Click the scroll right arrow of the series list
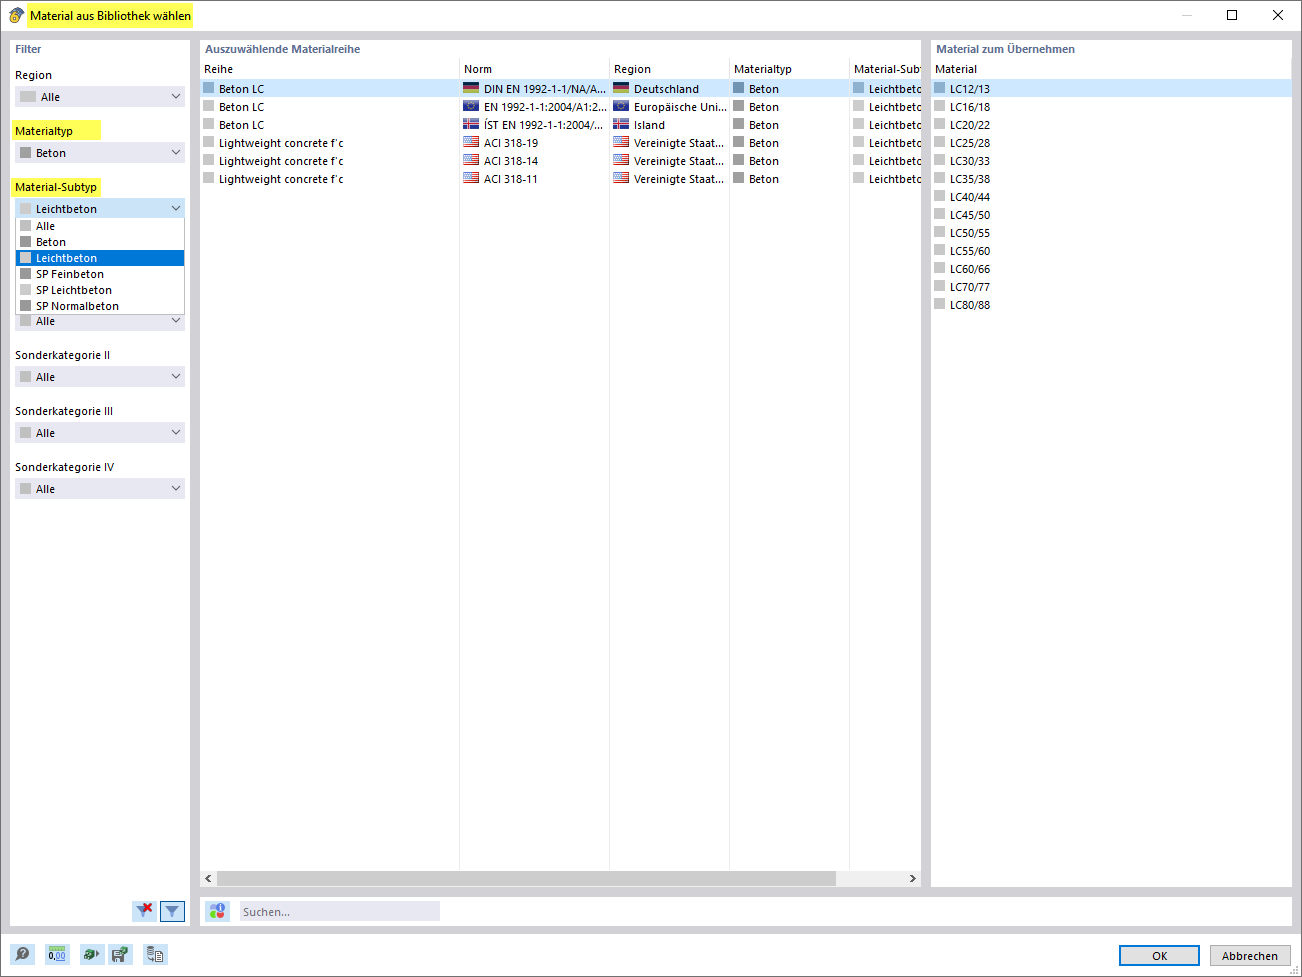The image size is (1302, 977). click(912, 878)
